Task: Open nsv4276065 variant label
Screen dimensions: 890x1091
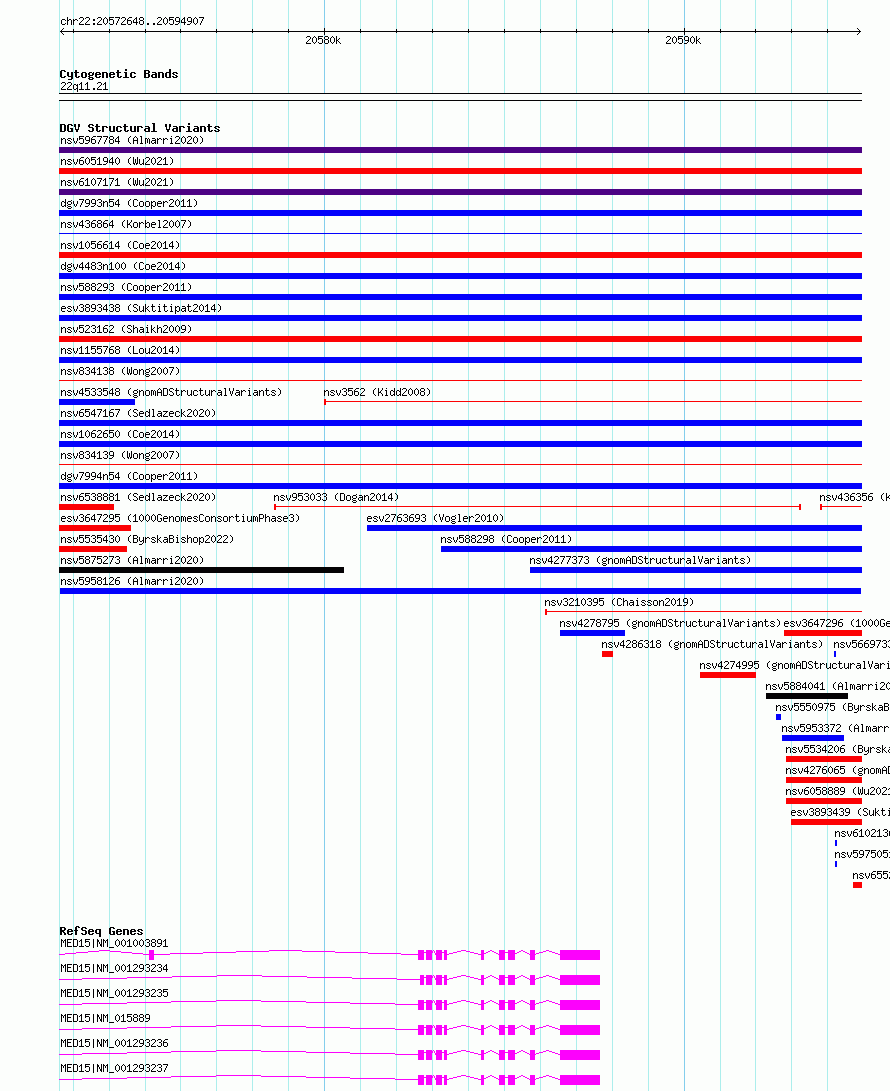Action: coord(837,770)
